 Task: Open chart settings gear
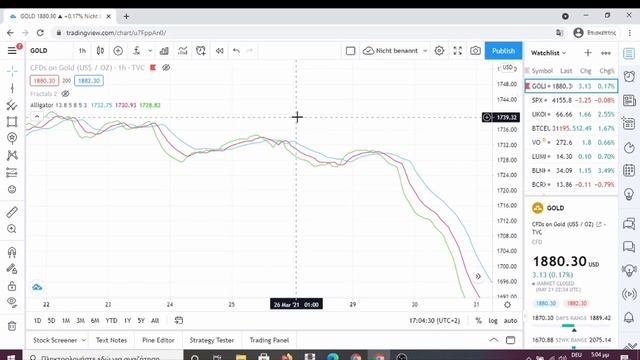tap(439, 51)
